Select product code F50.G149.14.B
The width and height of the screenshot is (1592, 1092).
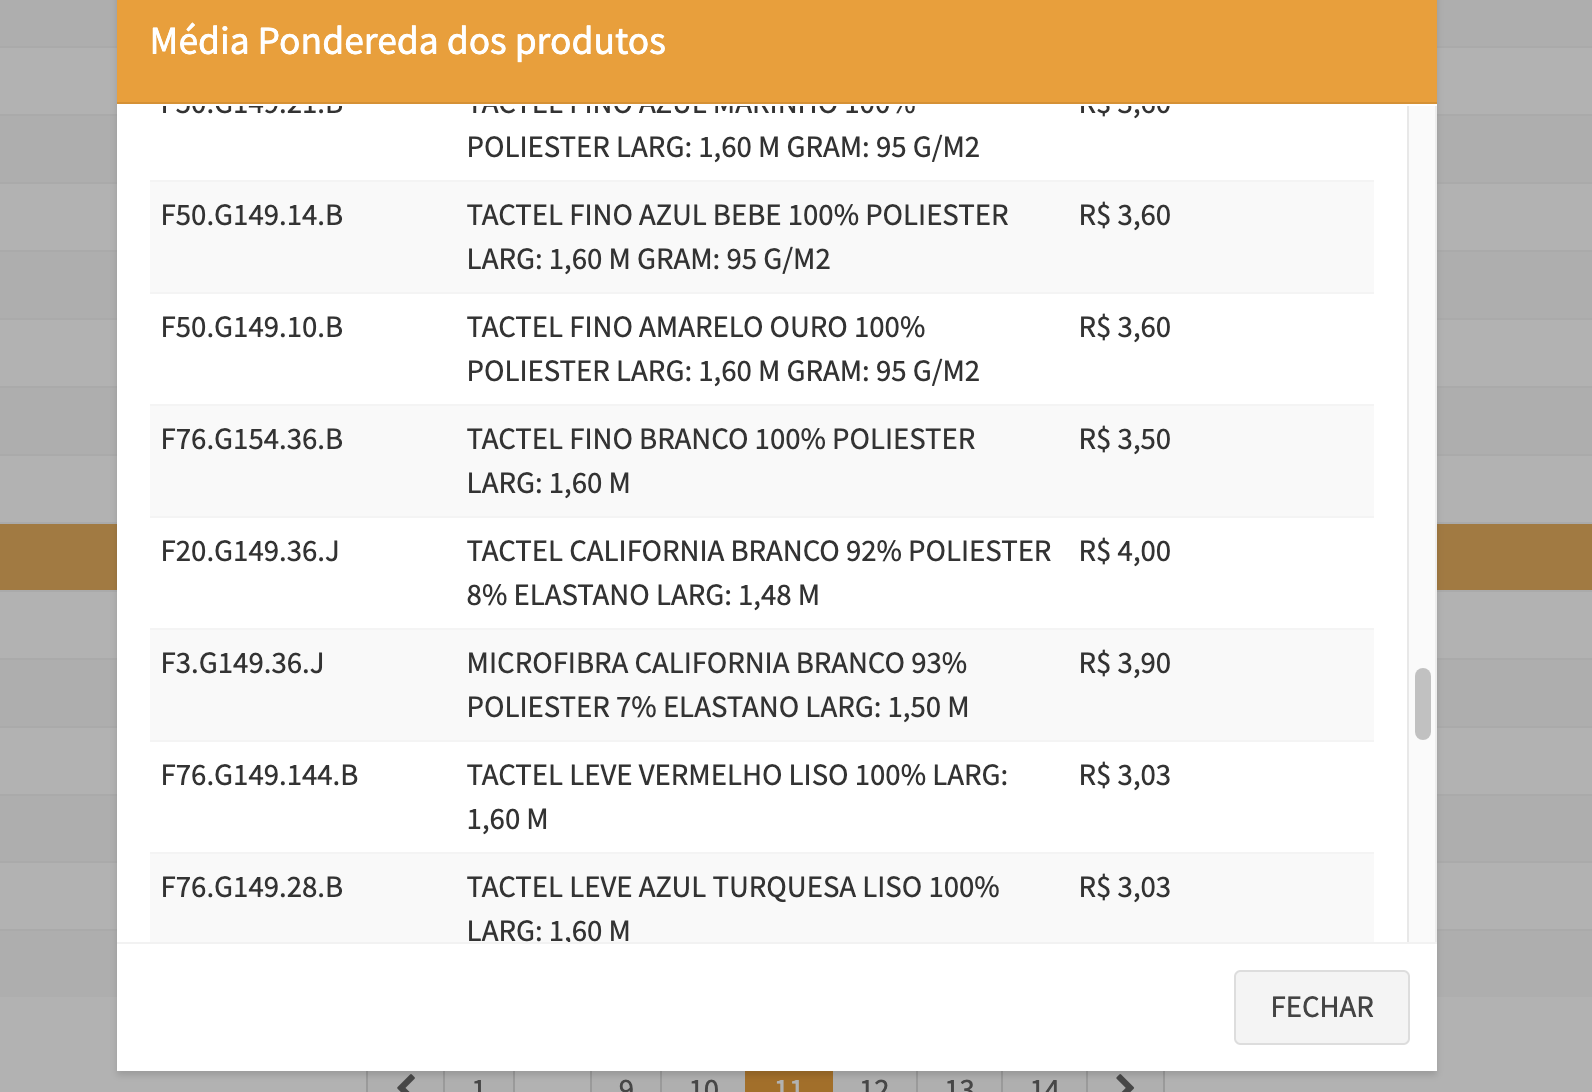[252, 216]
